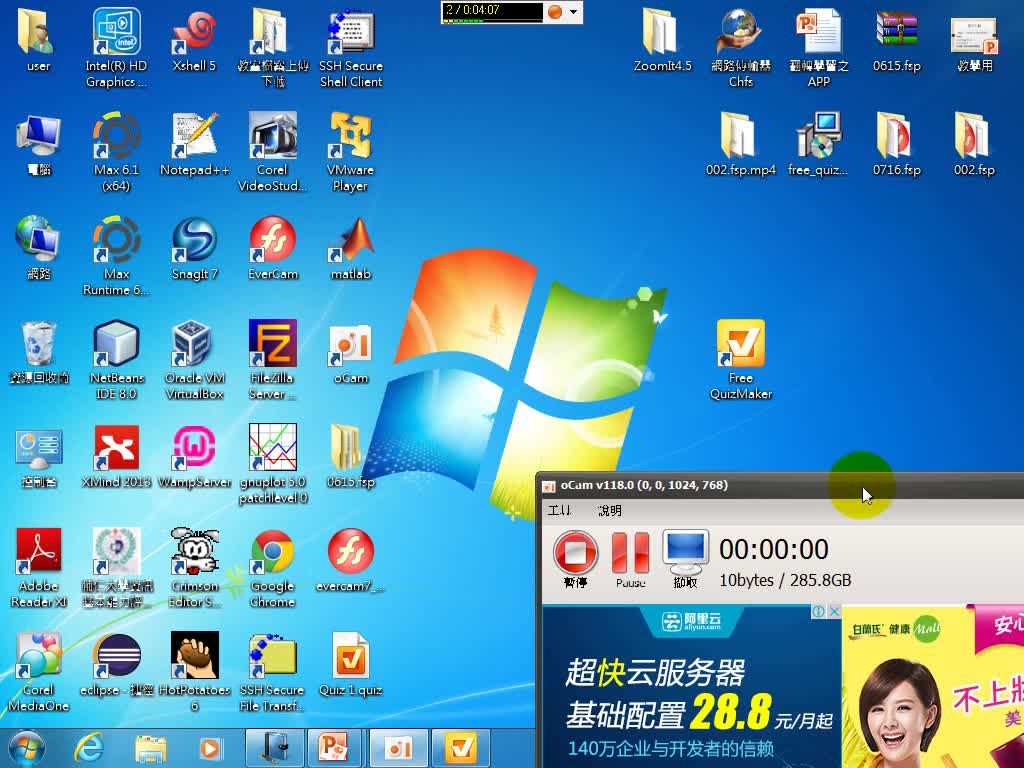Screen dimensions: 1024x768
Task: Open the 說明 menu in oCam
Action: click(x=610, y=510)
